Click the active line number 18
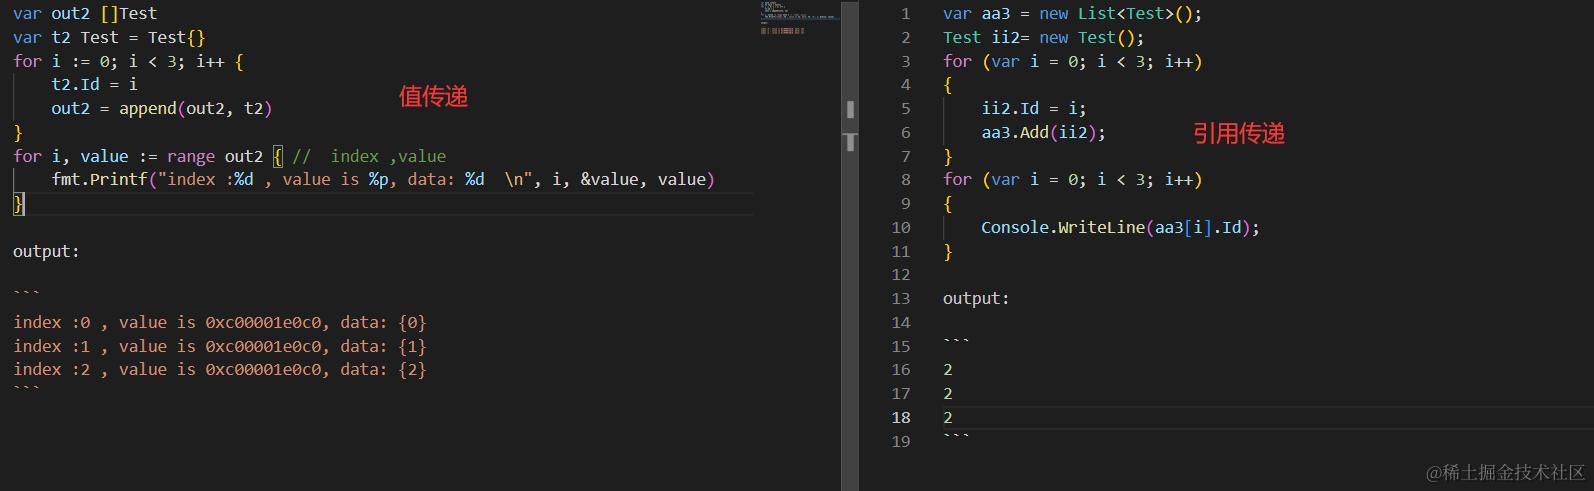 click(x=901, y=417)
